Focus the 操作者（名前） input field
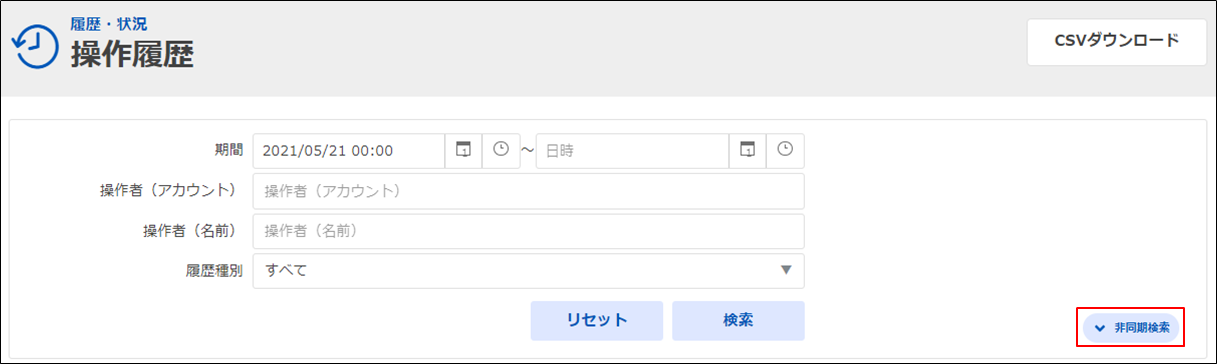Image resolution: width=1217 pixels, height=364 pixels. pyautogui.click(x=528, y=231)
